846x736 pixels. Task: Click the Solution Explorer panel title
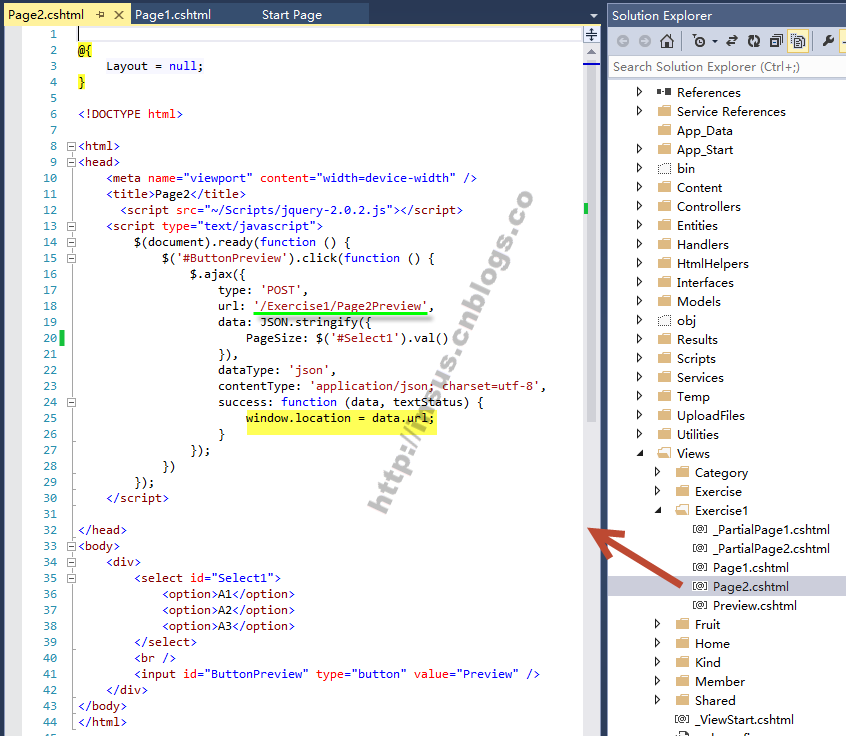click(x=661, y=16)
